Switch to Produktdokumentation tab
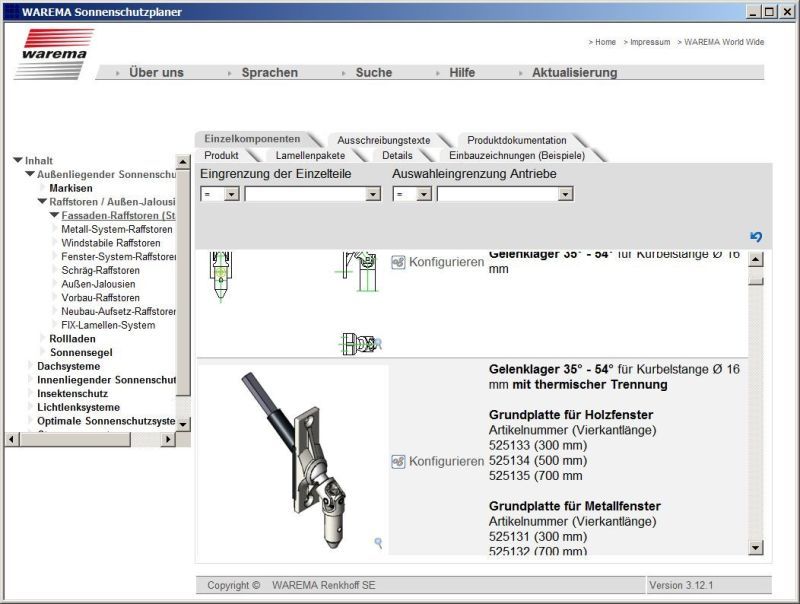The image size is (800, 604). 517,140
